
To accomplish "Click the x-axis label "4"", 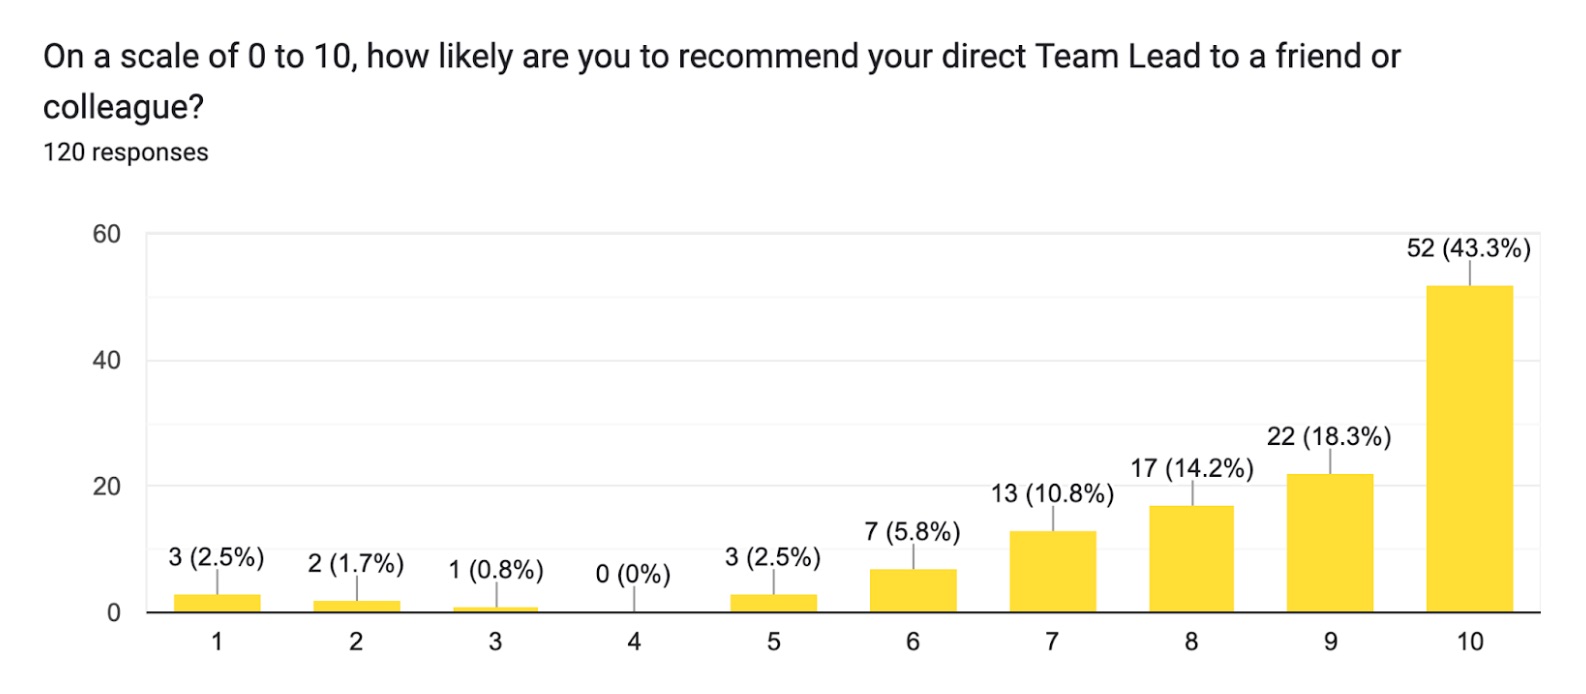I will tap(634, 642).
